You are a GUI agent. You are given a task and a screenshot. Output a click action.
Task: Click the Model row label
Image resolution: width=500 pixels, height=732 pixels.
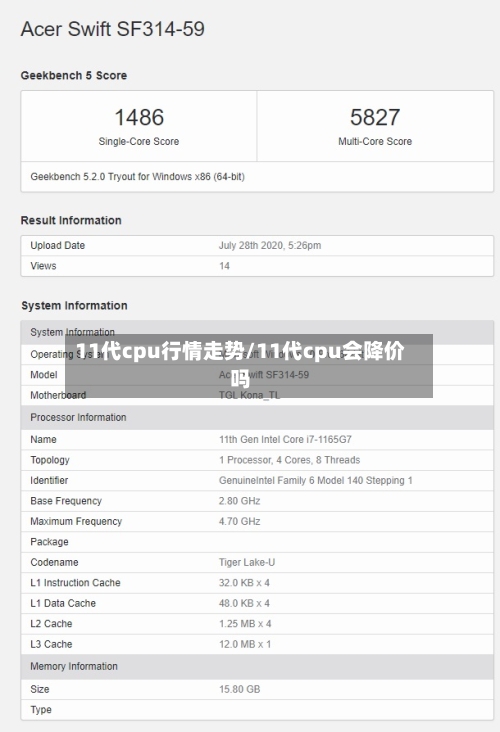coord(44,375)
